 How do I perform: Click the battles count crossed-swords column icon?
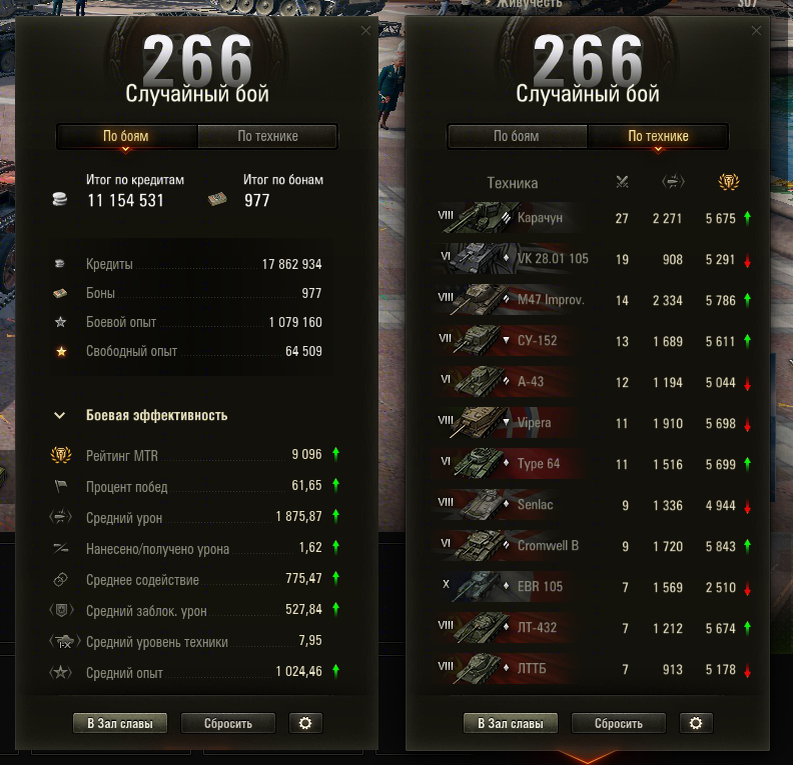point(622,182)
